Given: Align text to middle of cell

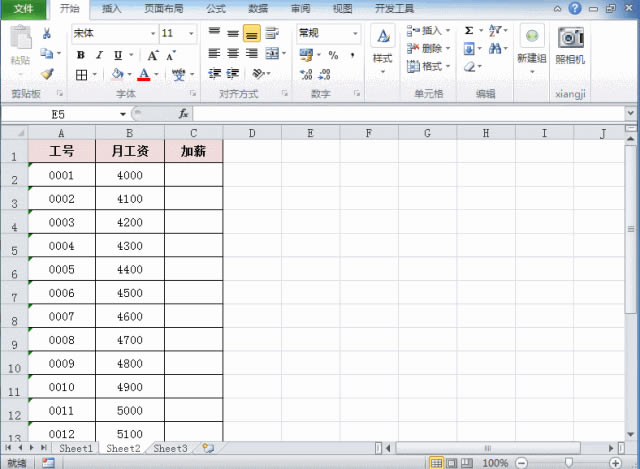Looking at the screenshot, I should [233, 33].
